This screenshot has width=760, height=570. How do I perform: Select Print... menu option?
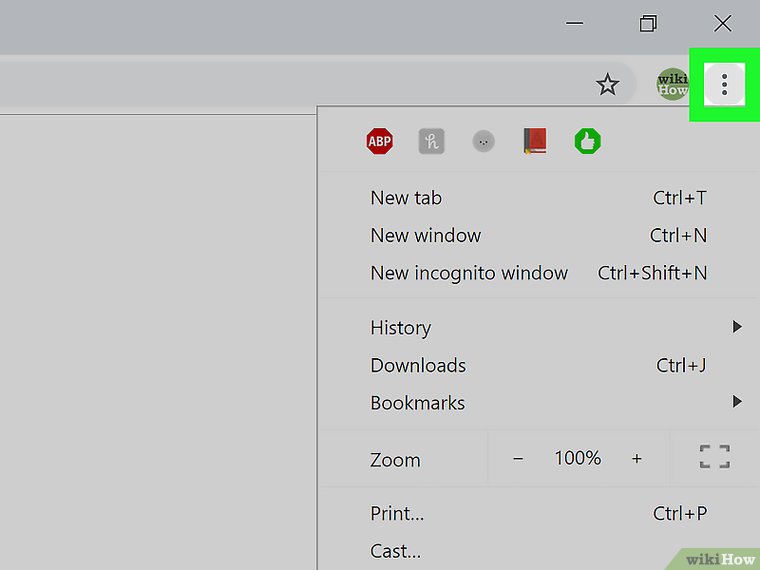(397, 513)
